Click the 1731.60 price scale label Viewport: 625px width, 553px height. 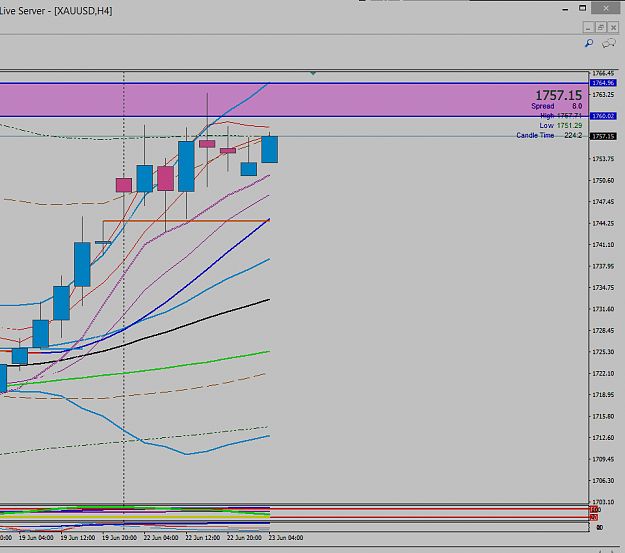(x=603, y=309)
